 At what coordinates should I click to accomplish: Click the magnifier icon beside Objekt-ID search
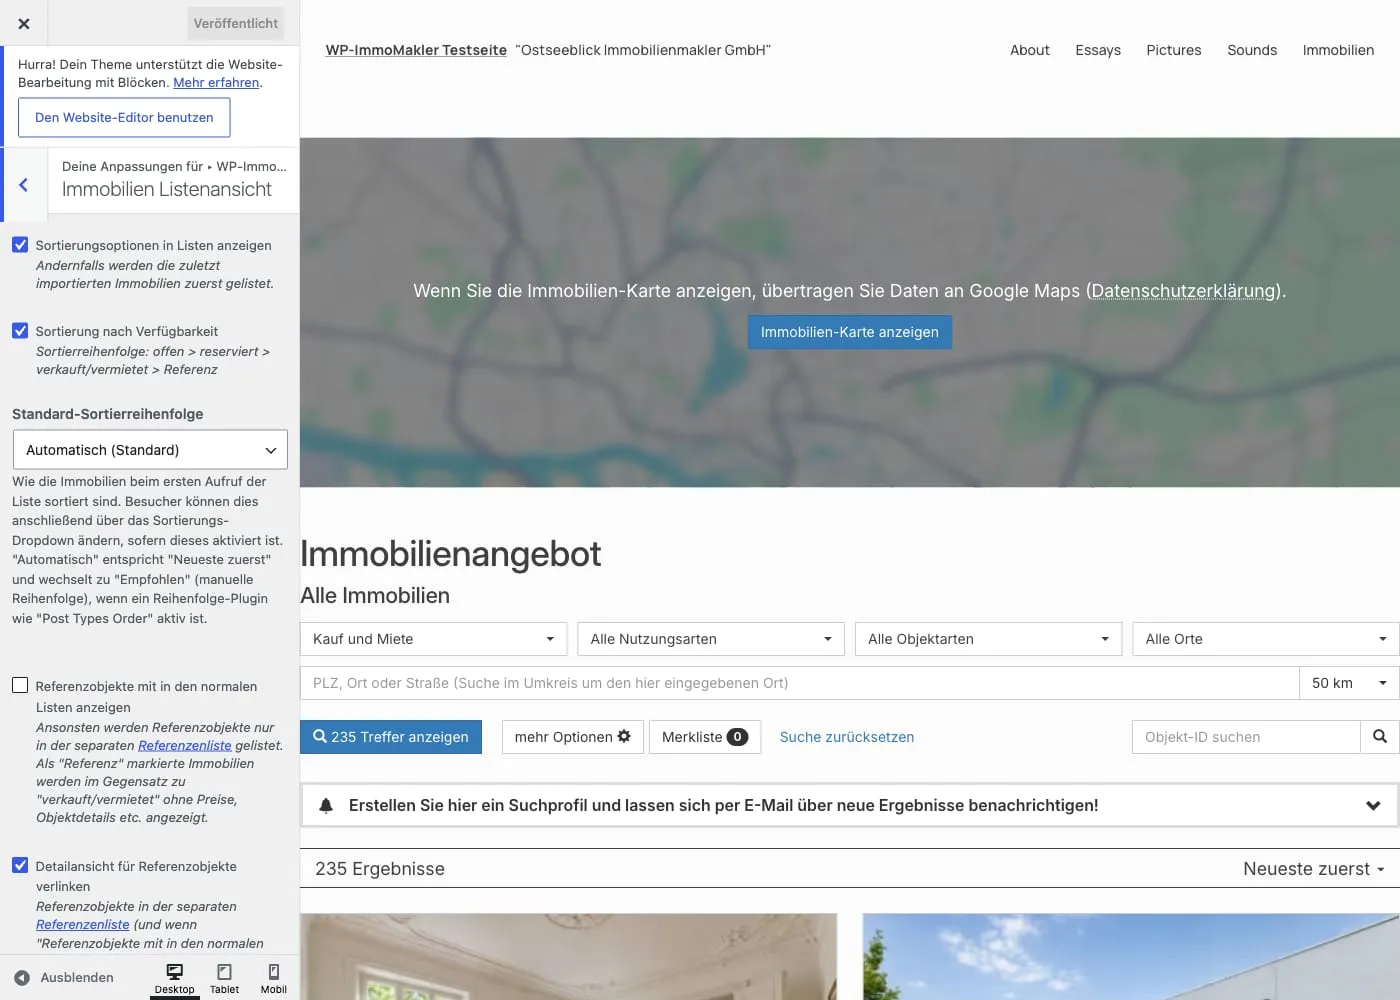click(x=1380, y=737)
